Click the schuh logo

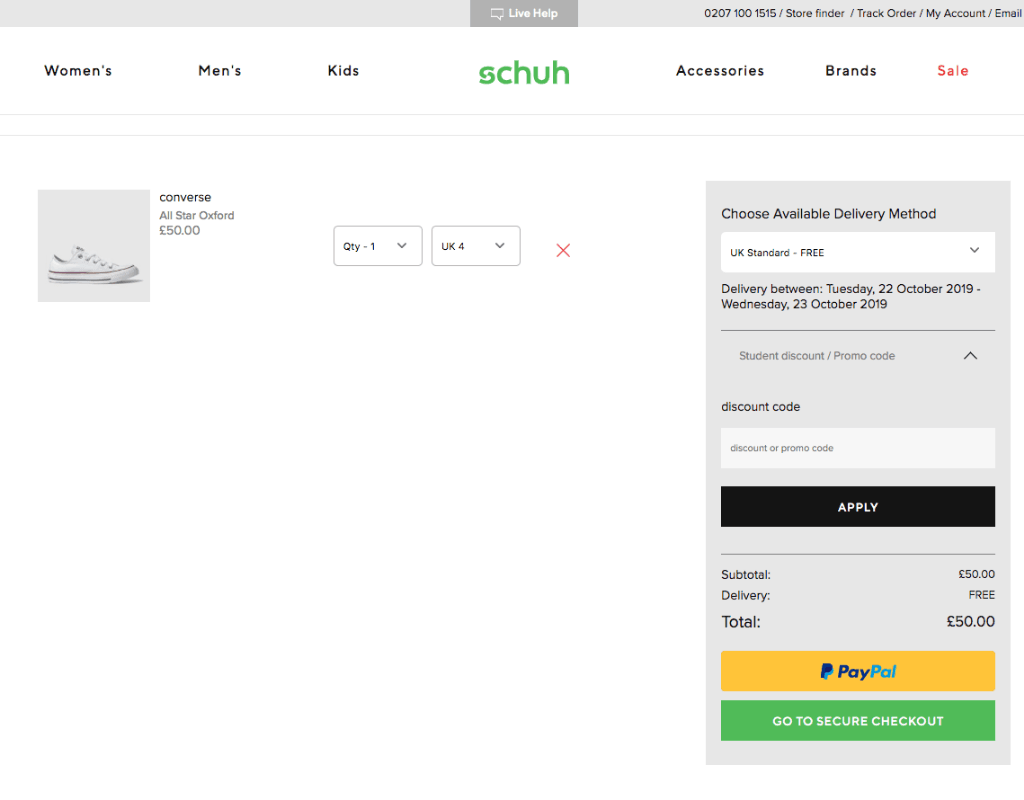(524, 72)
